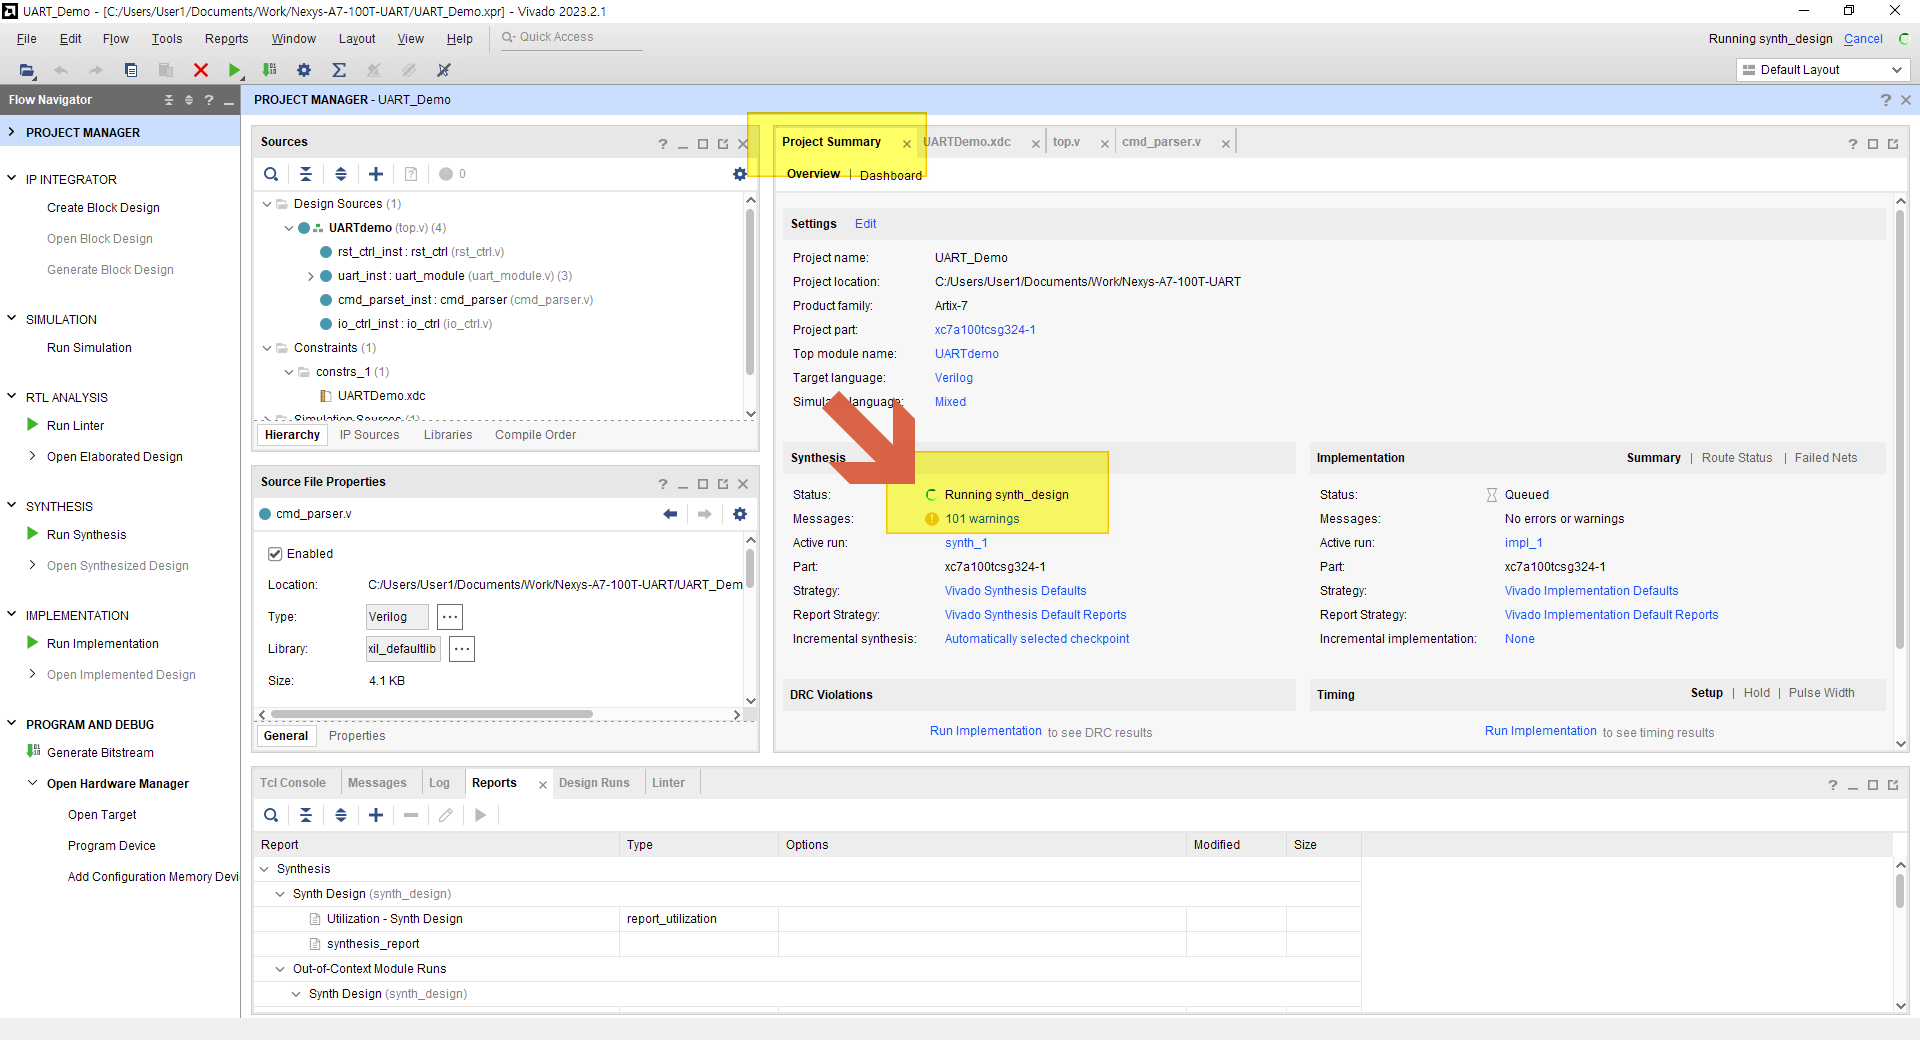The image size is (1920, 1040).
Task: Collapse Out-of-Context Module Runs node
Action: click(x=280, y=969)
